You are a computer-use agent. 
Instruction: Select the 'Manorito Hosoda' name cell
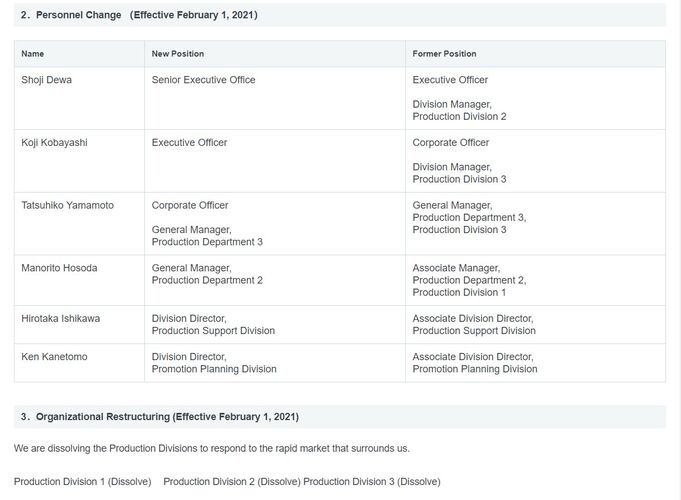pyautogui.click(x=59, y=268)
